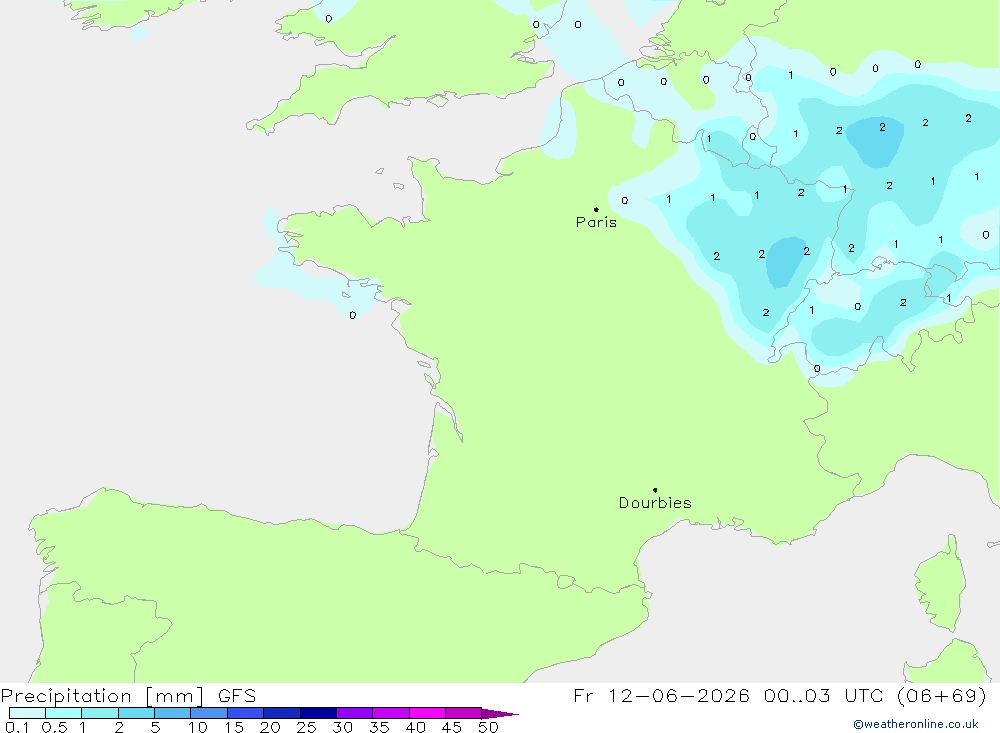Click the 'Precipitation [mm]' legend title

point(102,696)
